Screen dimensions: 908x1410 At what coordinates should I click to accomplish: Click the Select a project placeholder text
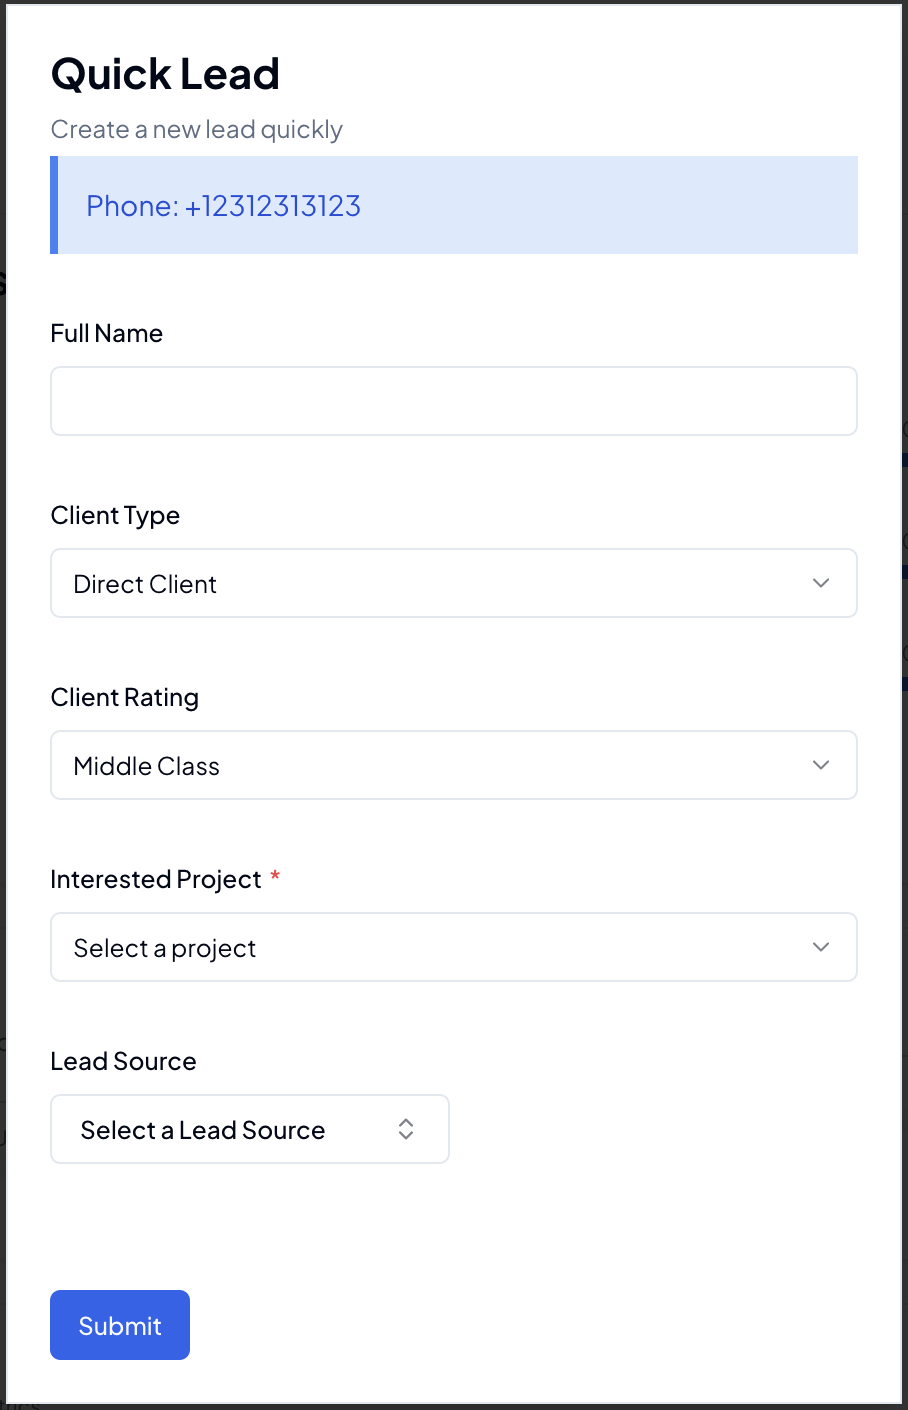(x=164, y=947)
